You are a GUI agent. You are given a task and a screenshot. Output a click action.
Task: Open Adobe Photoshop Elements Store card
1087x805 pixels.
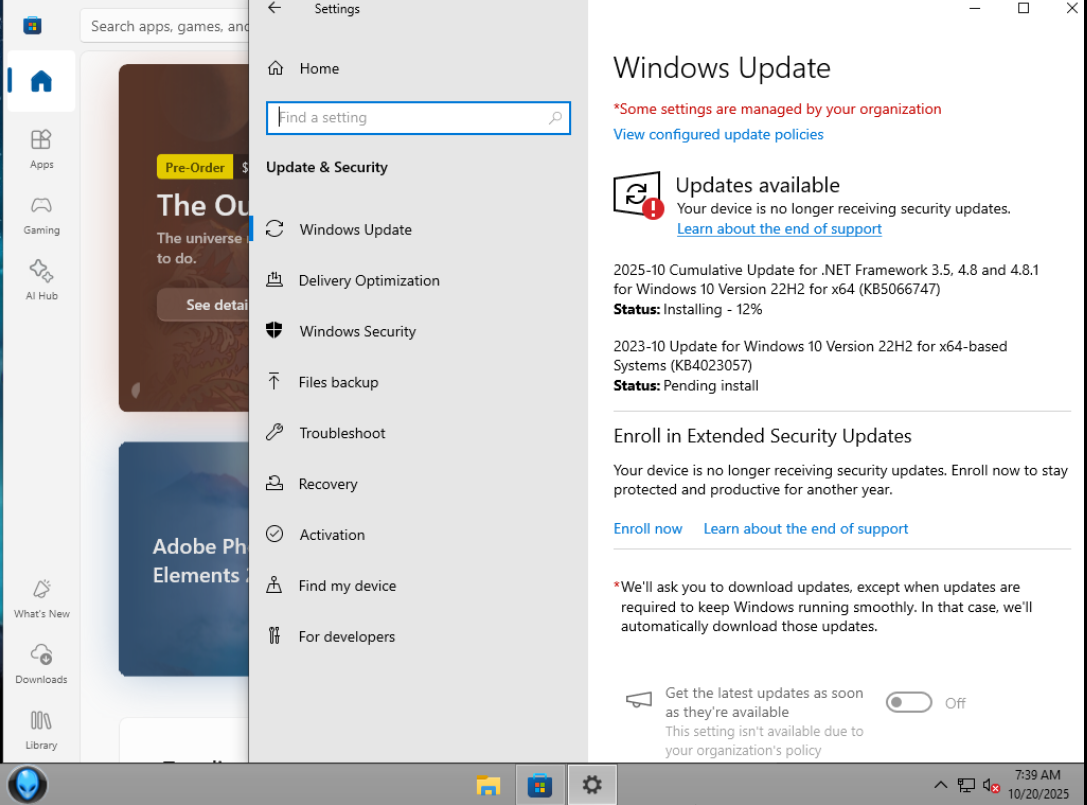point(184,559)
